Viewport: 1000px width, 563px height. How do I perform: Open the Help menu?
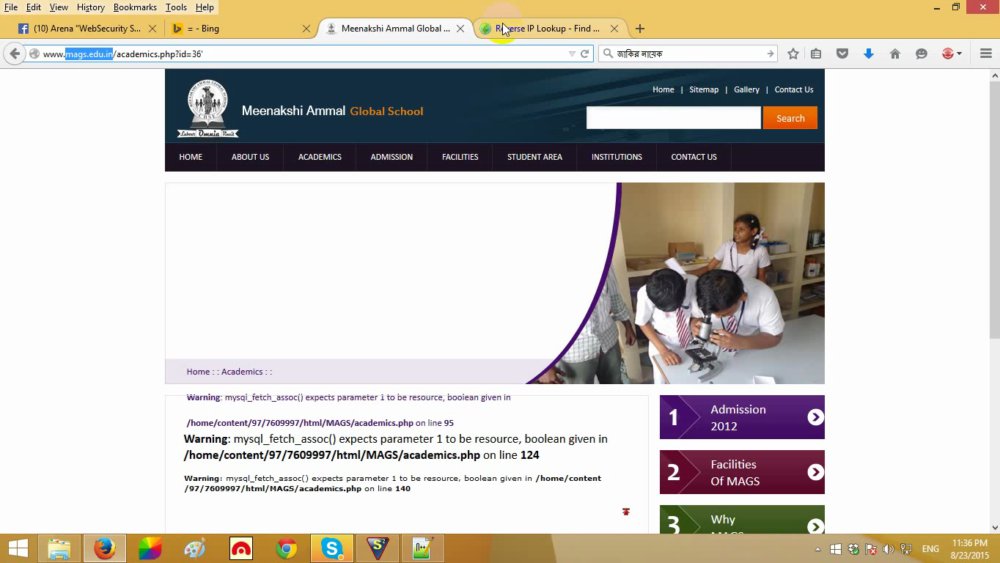point(205,8)
